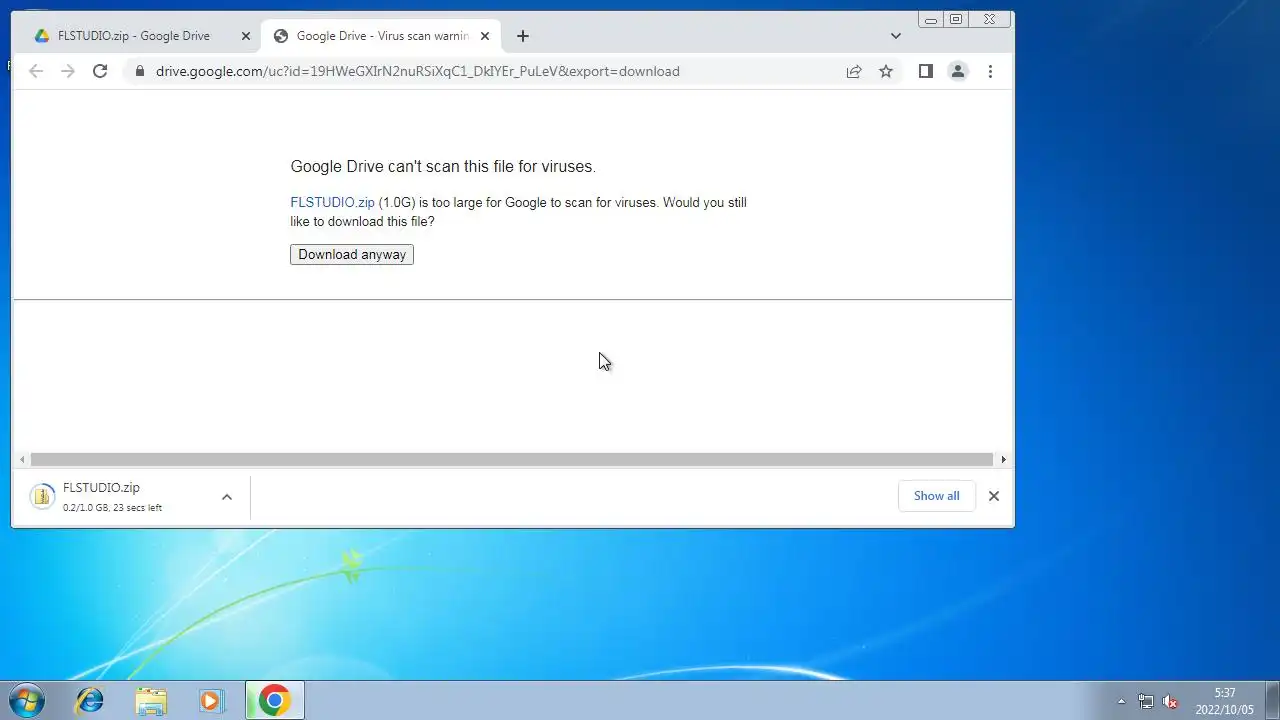Click the scrollbar right arrow
Viewport: 1280px width, 720px height.
point(1003,460)
